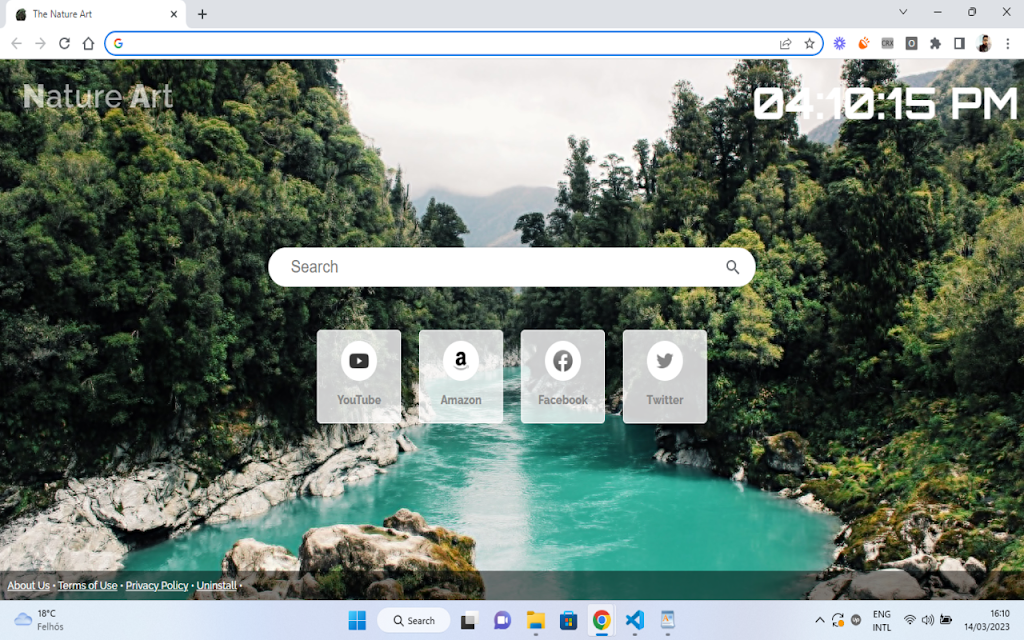
Task: Open the Facebook shortcut tile
Action: coord(562,376)
